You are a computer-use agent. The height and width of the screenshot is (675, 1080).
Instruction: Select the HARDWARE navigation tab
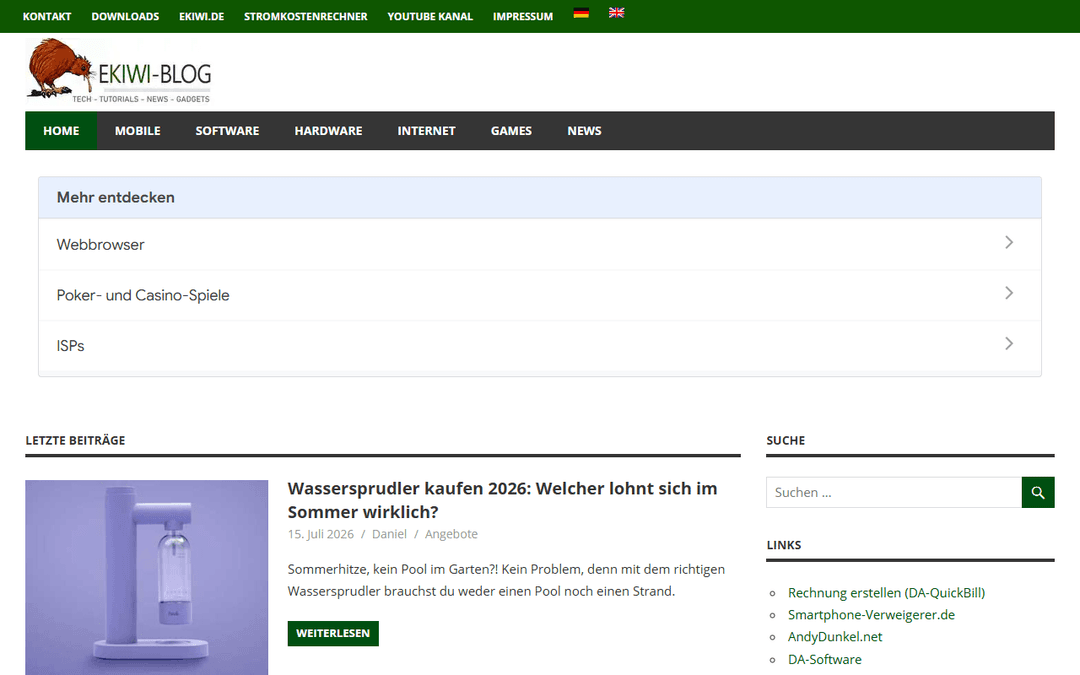click(329, 131)
